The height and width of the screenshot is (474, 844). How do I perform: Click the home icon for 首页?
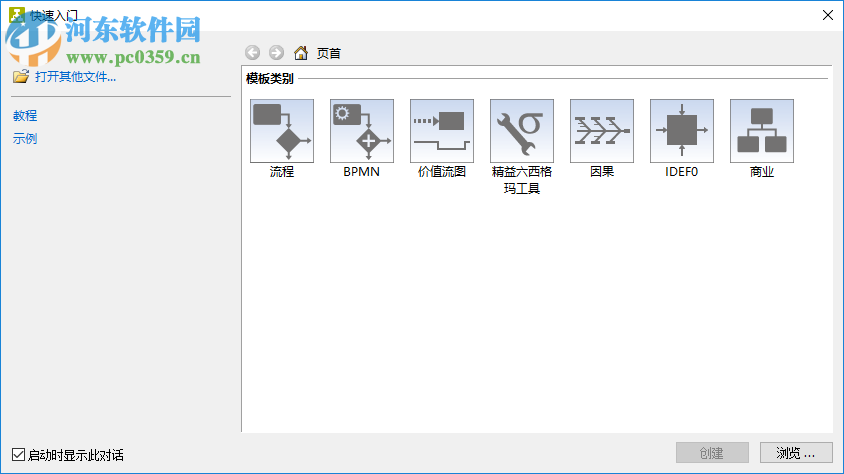301,53
